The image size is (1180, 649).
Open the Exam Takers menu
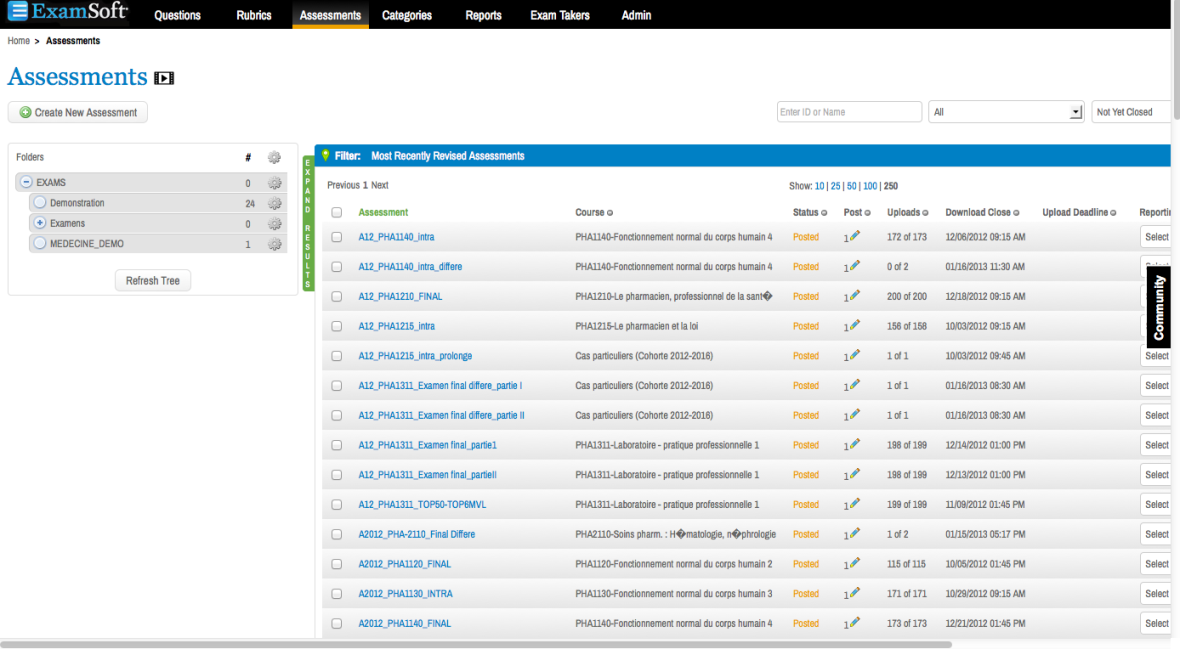point(560,15)
